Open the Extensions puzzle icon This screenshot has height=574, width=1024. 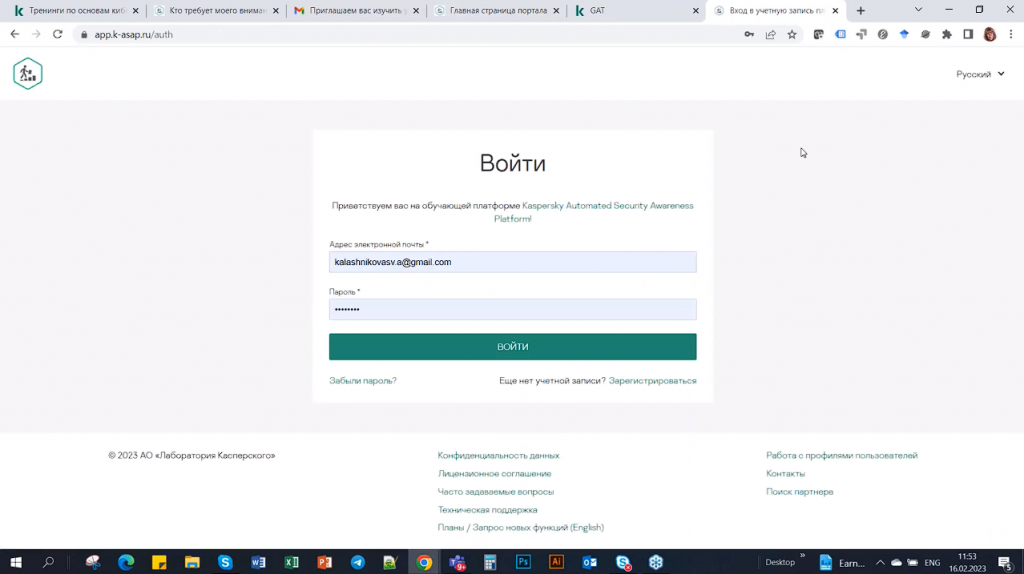(x=947, y=35)
